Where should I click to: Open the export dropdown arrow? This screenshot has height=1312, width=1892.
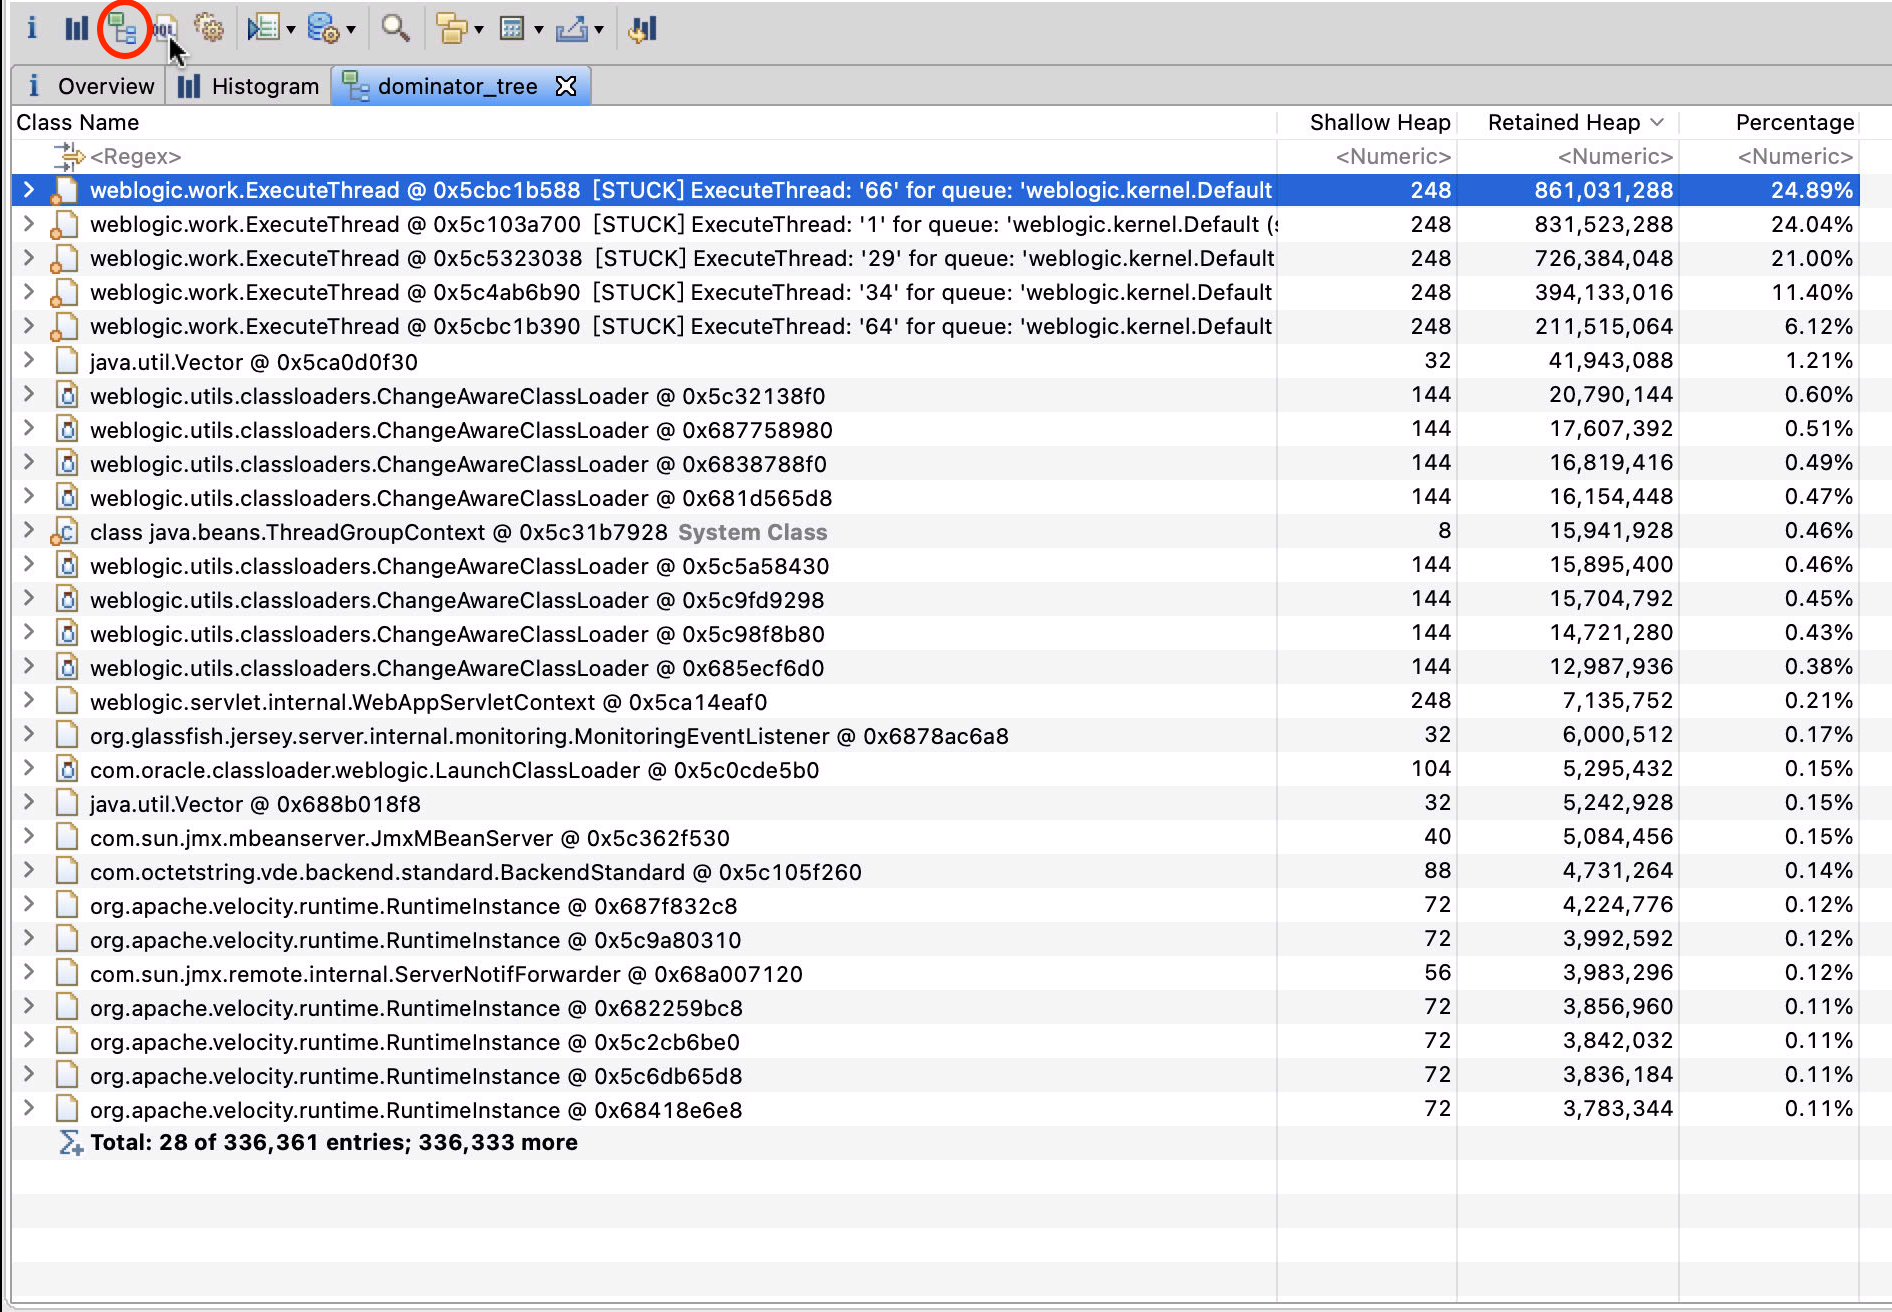point(599,30)
